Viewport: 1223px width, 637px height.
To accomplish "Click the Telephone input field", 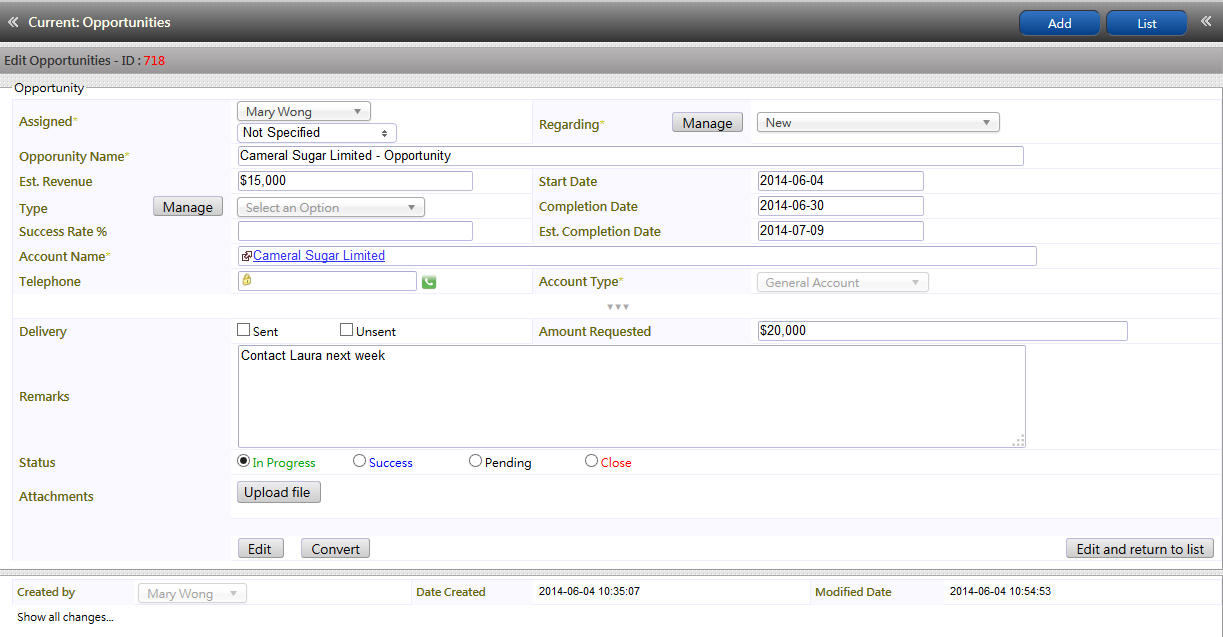I will coord(327,281).
